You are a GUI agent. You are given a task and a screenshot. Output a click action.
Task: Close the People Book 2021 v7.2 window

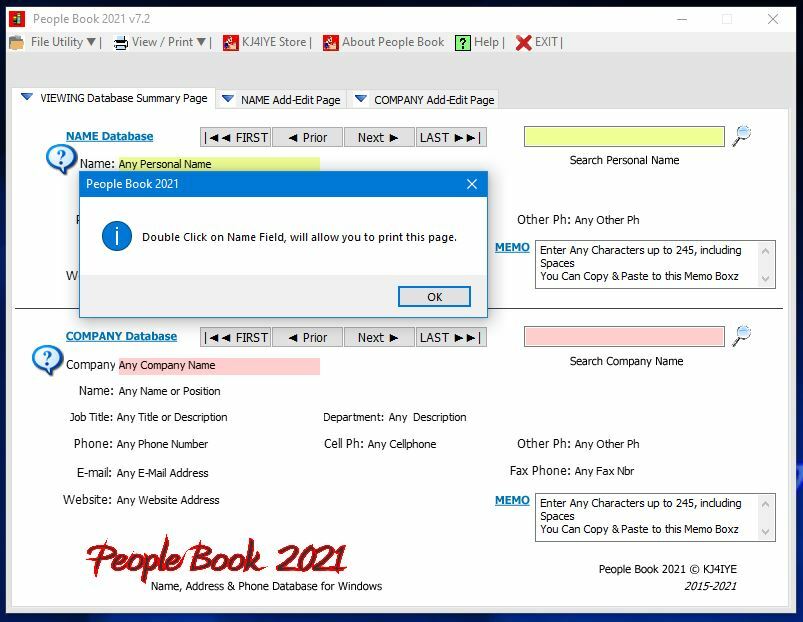click(x=773, y=19)
